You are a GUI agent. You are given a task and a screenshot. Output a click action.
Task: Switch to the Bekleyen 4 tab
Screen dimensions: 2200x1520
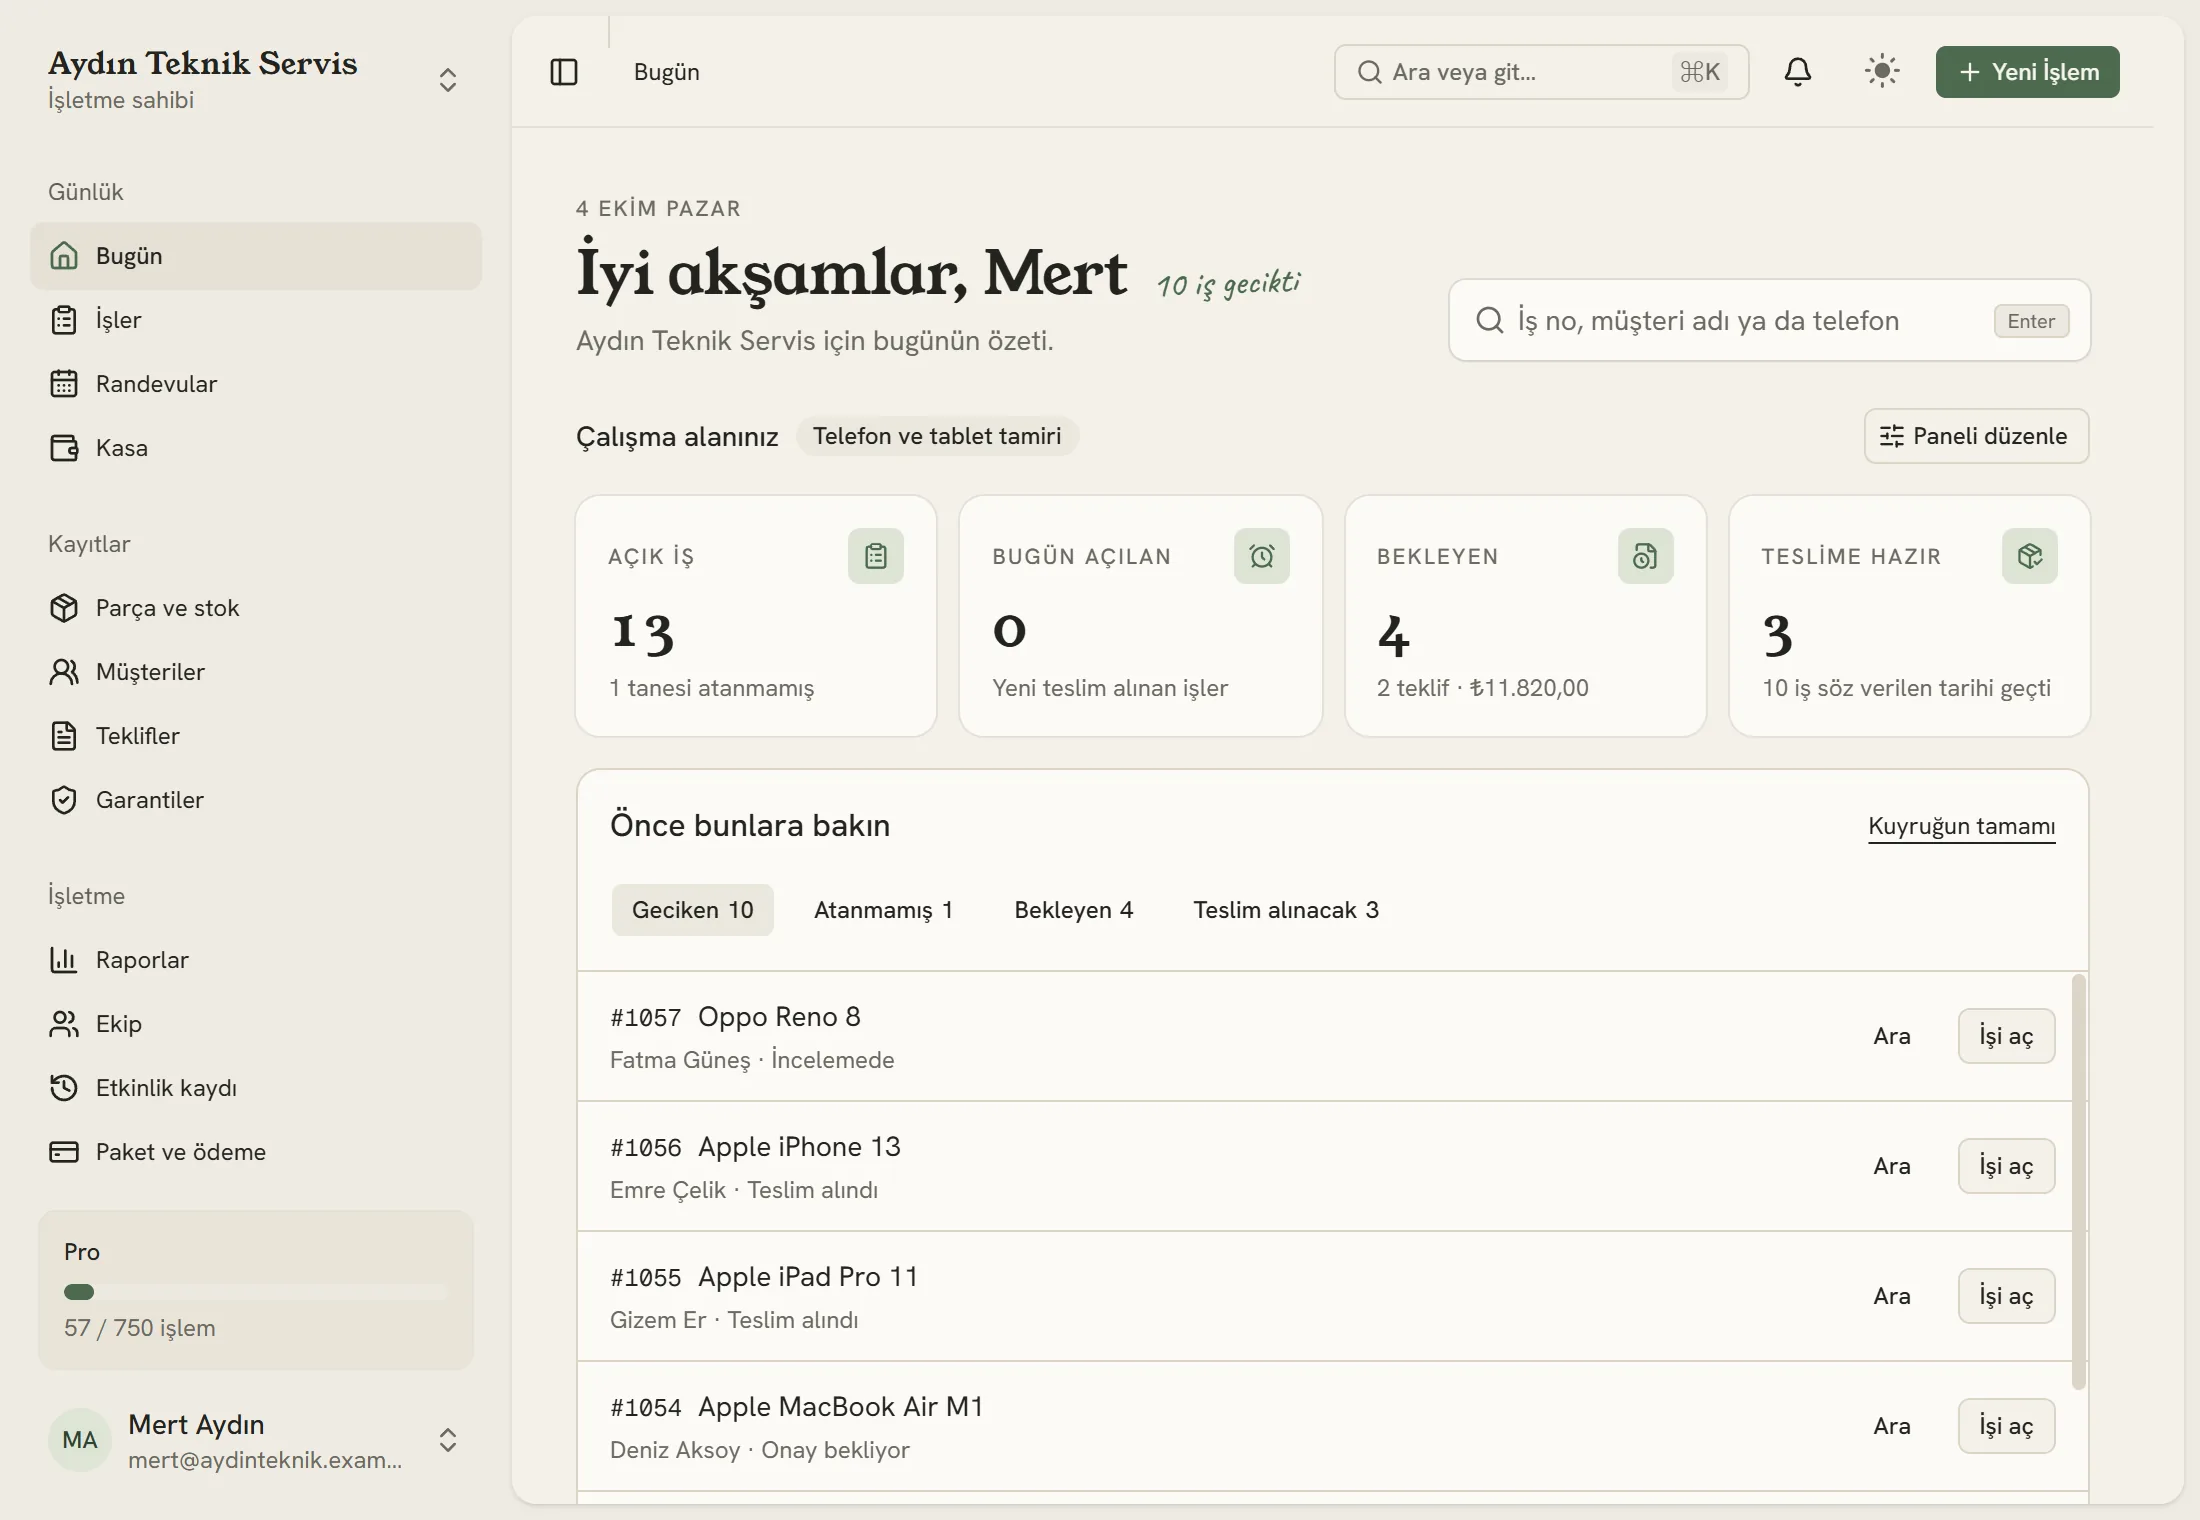pos(1074,910)
